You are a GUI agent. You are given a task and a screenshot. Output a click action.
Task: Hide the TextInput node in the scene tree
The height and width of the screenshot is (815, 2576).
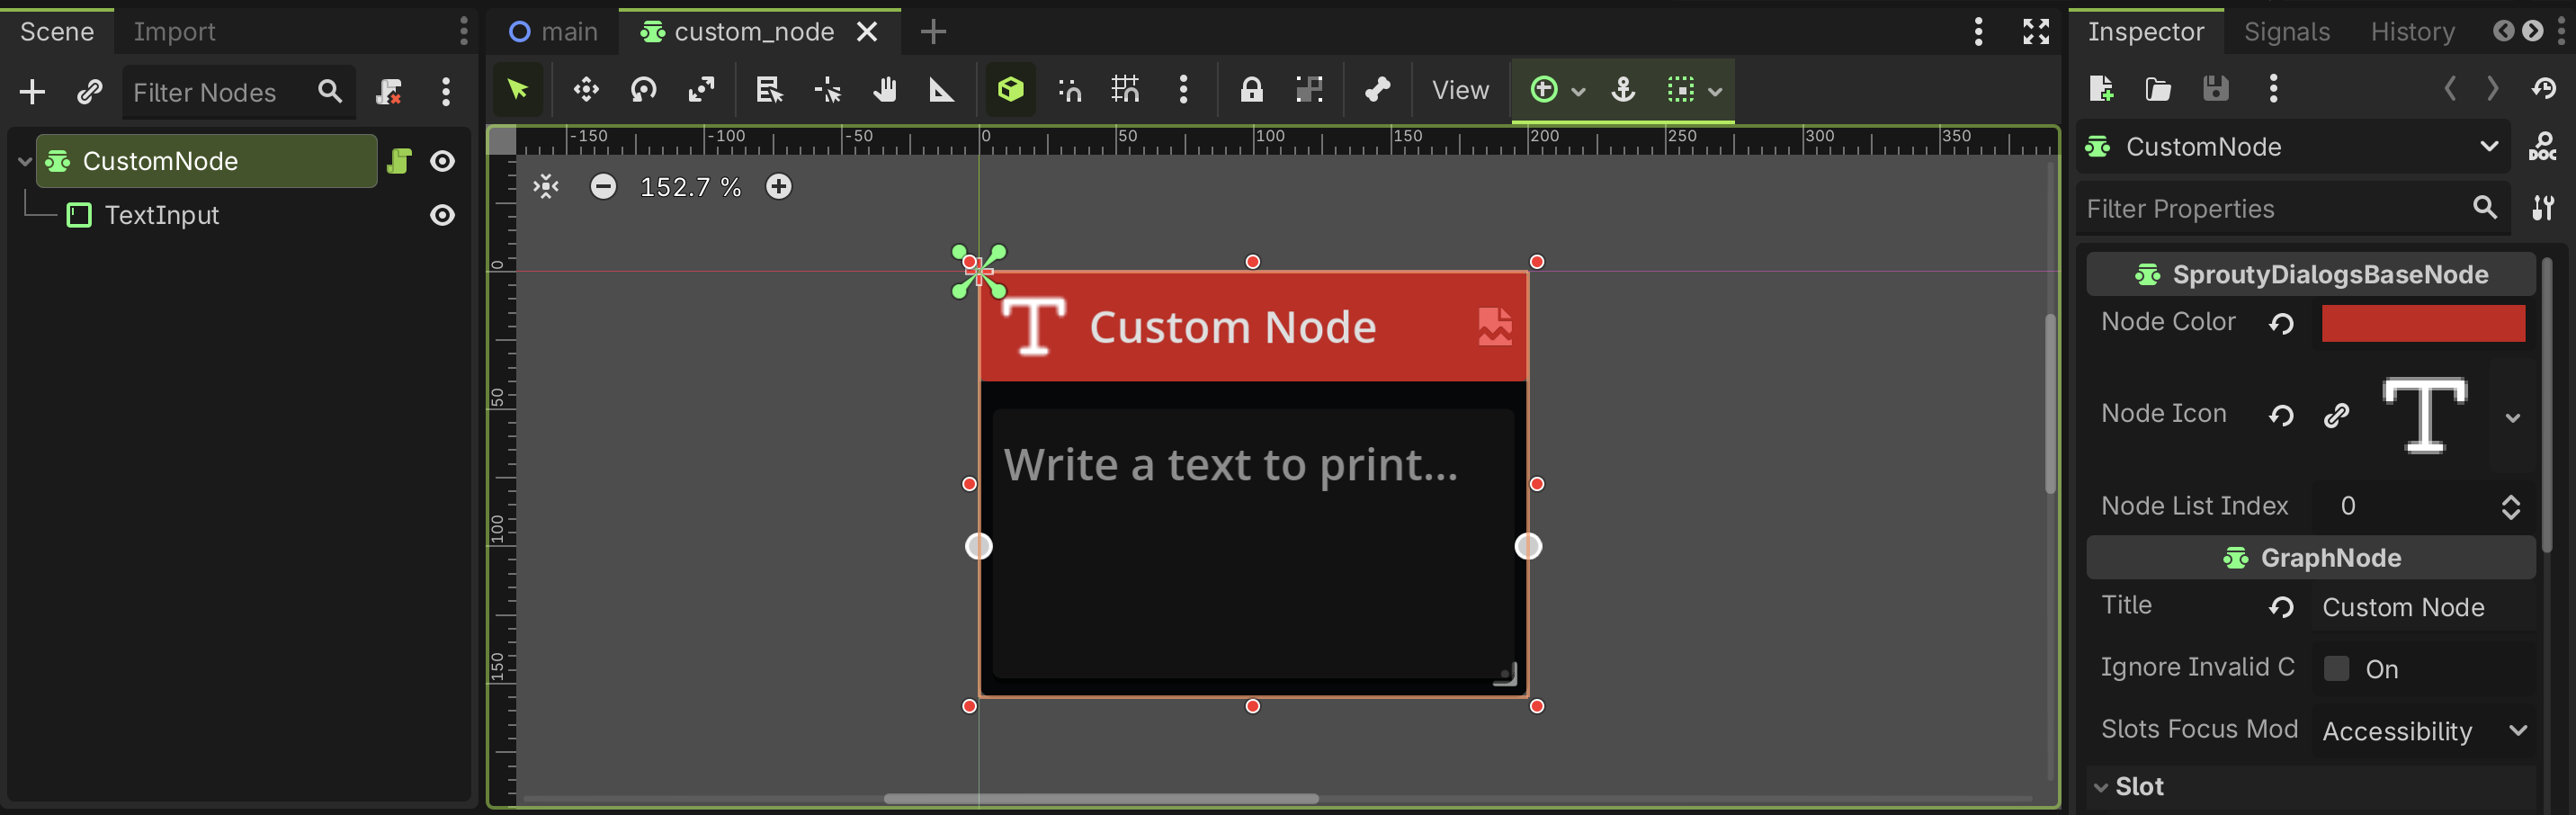click(x=443, y=215)
